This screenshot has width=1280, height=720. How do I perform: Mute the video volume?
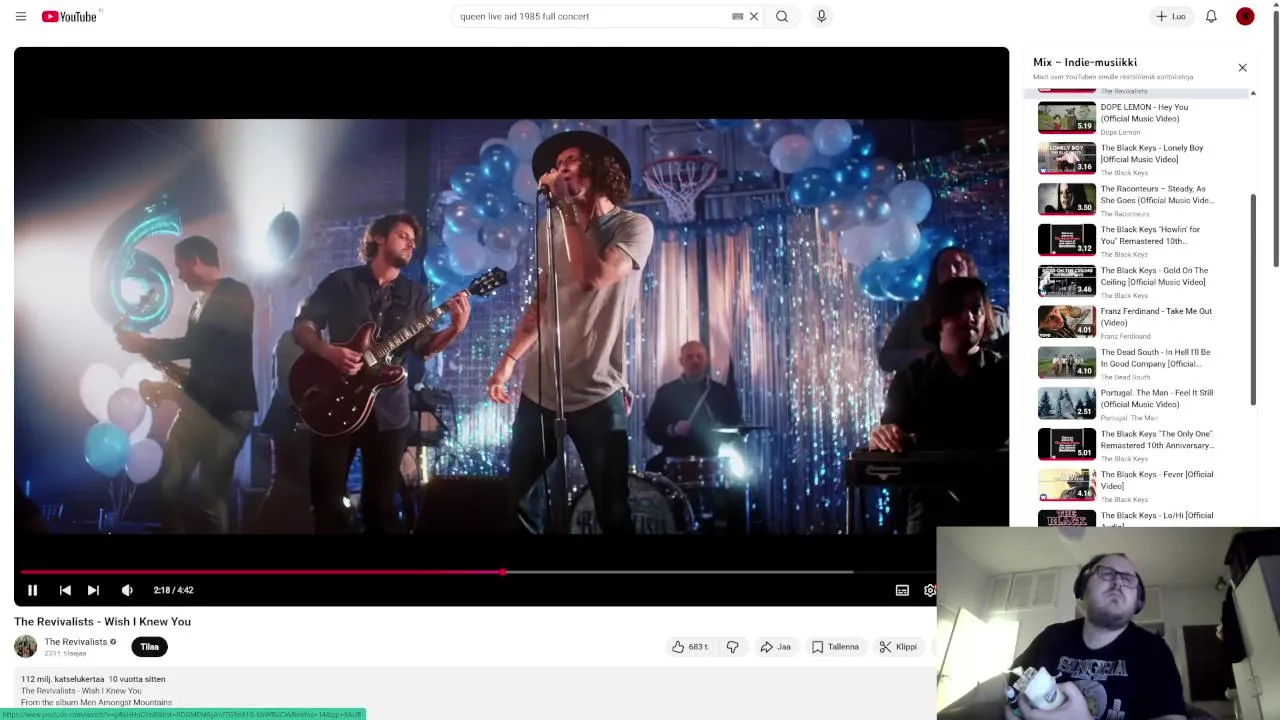(x=127, y=590)
